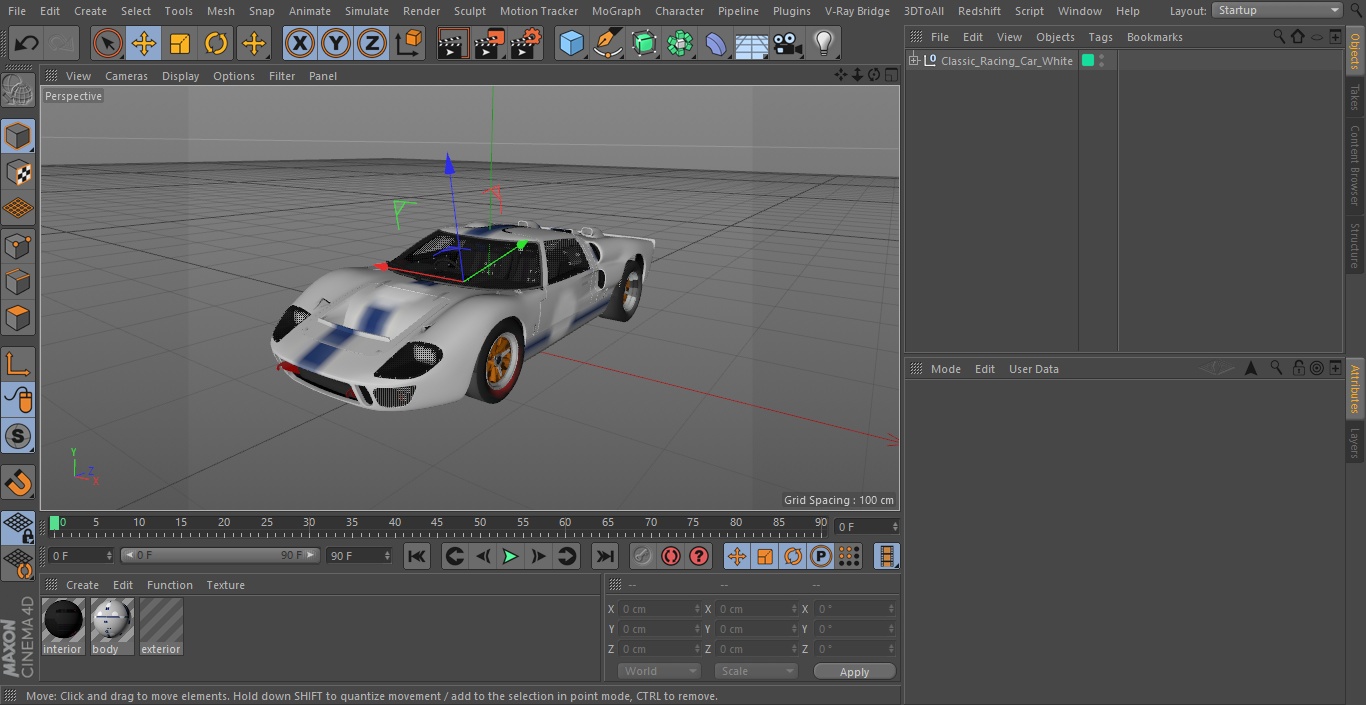
Task: Click frame 45 on the timeline
Action: [x=437, y=523]
